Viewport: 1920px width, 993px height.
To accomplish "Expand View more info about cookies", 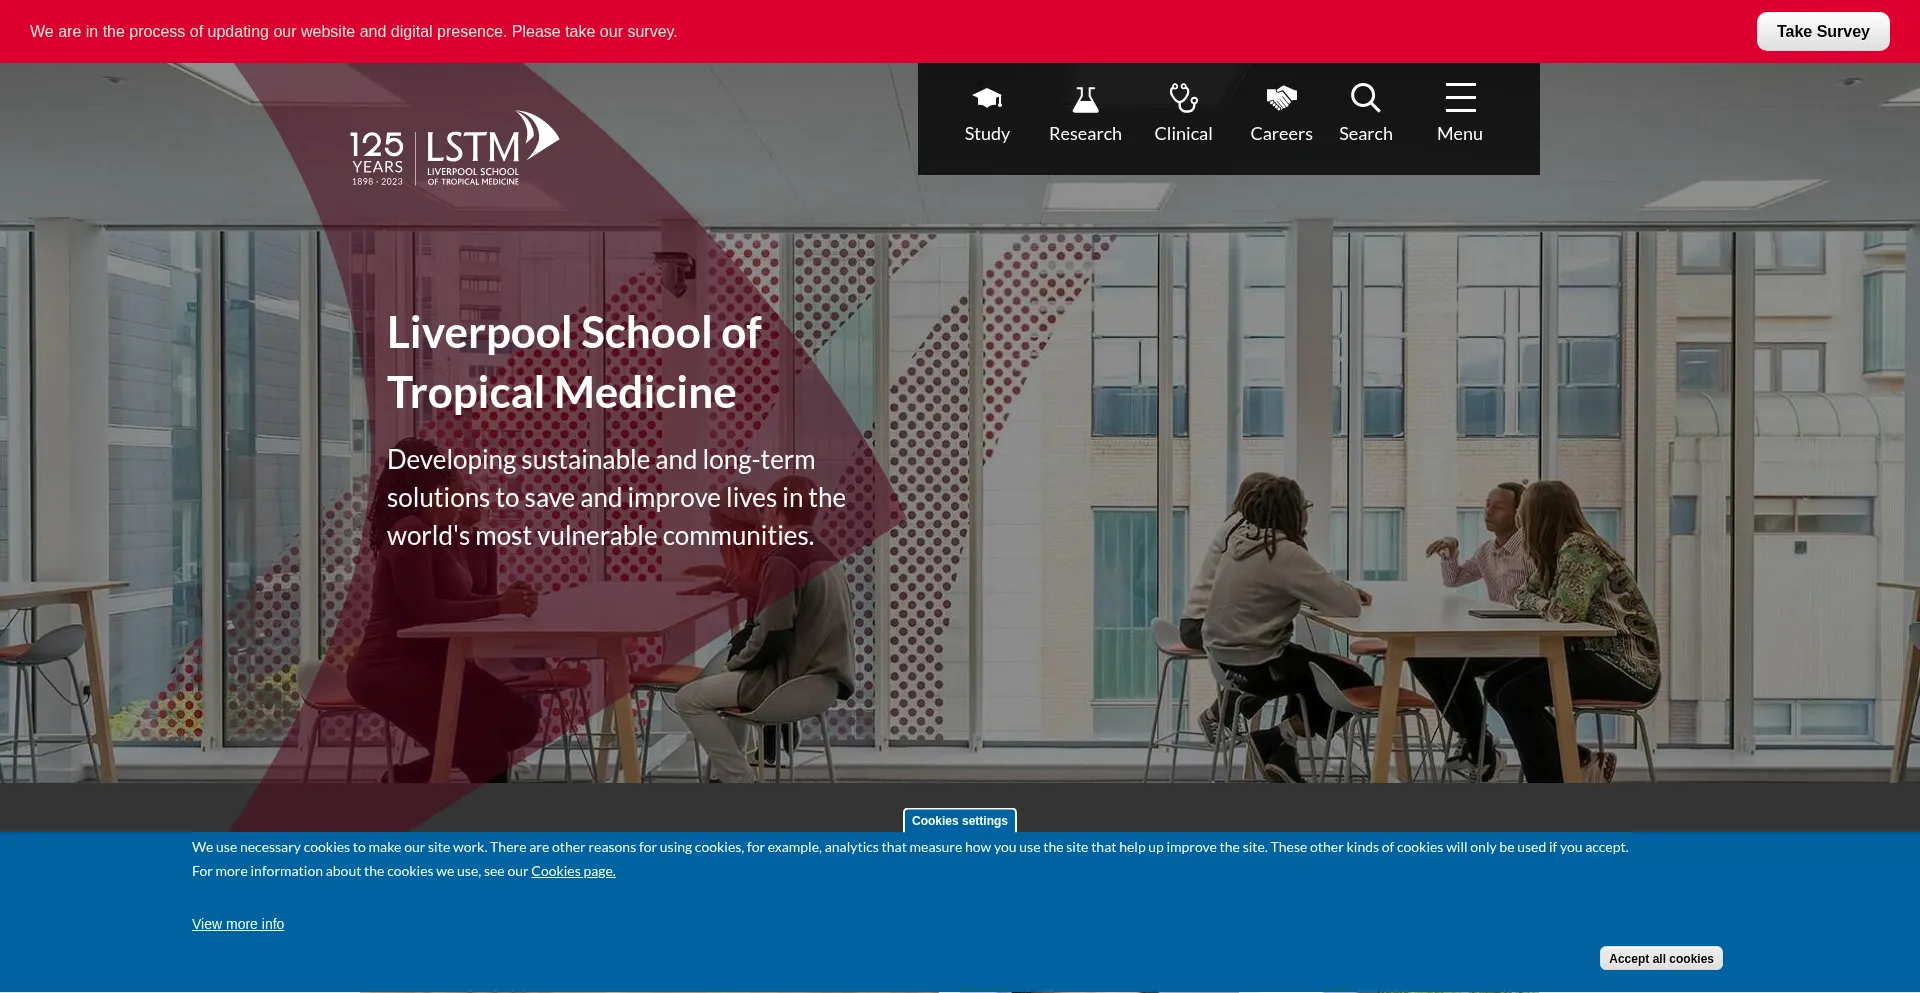I will (x=238, y=924).
